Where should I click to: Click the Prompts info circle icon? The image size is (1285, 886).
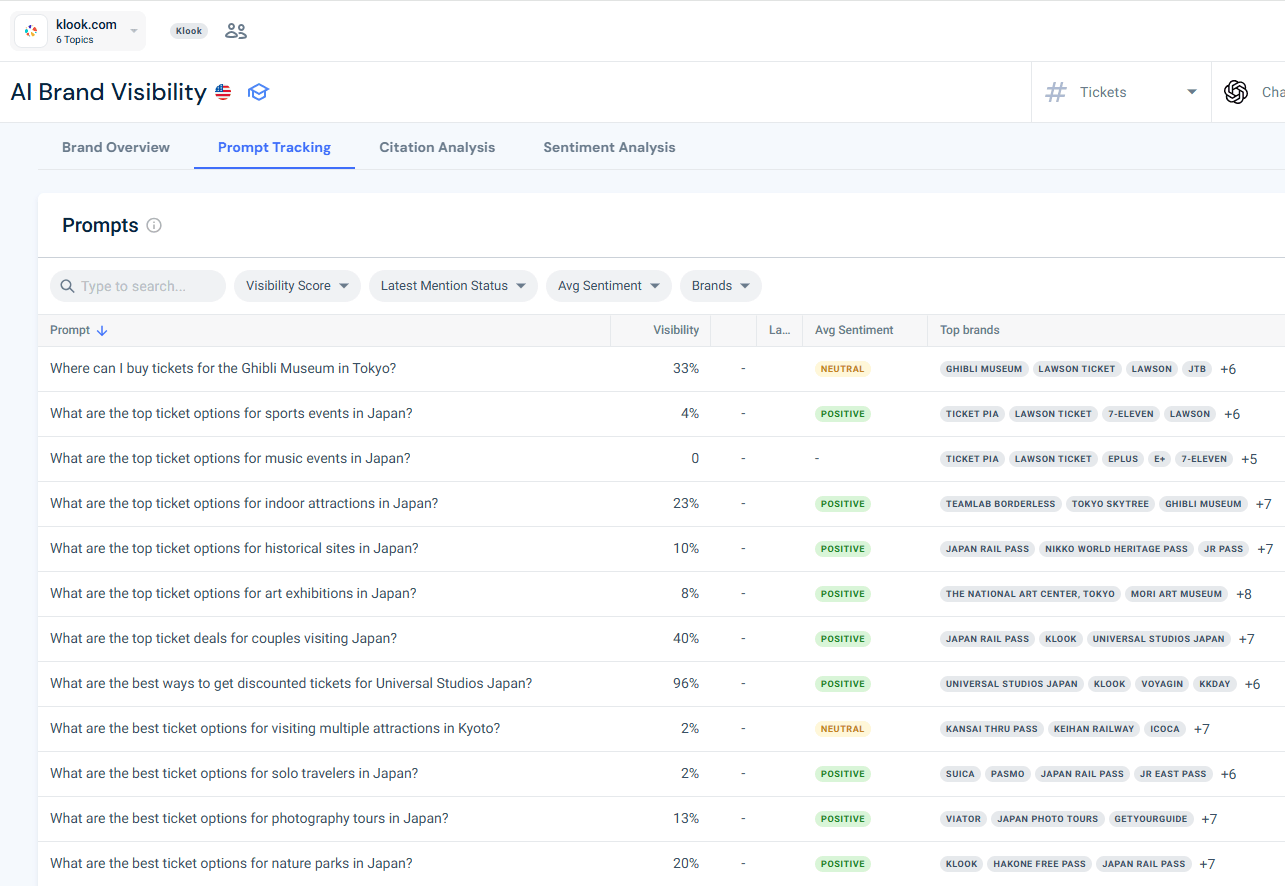(x=154, y=225)
